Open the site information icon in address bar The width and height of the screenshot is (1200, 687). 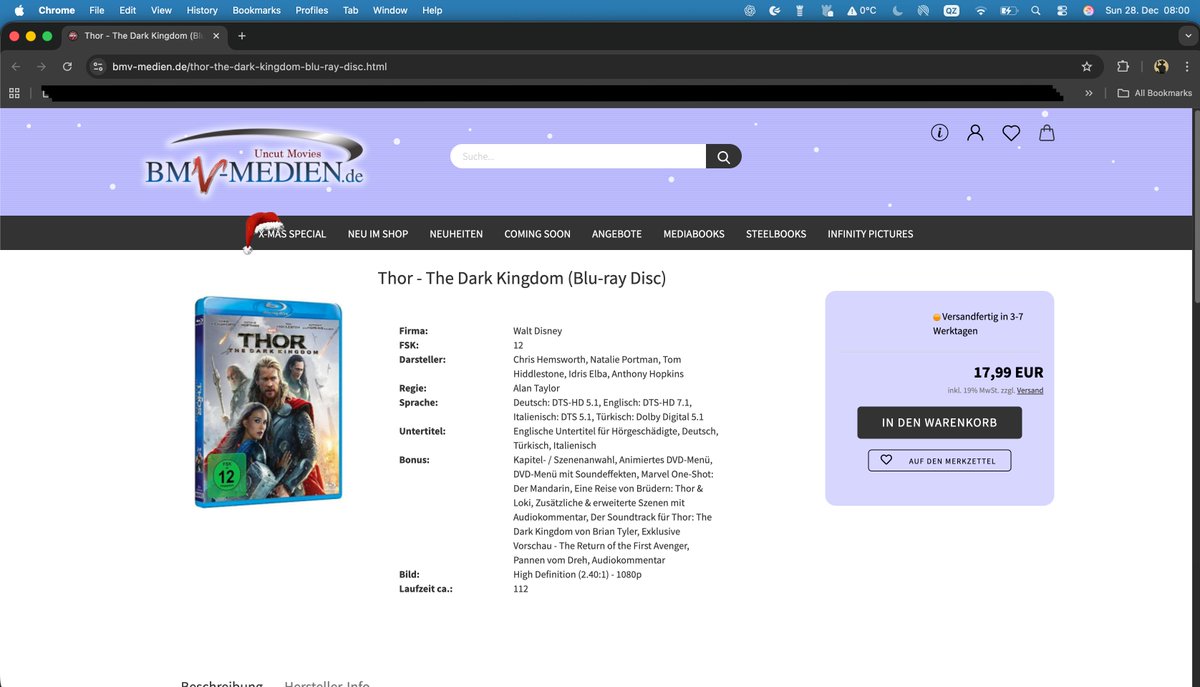coord(97,67)
